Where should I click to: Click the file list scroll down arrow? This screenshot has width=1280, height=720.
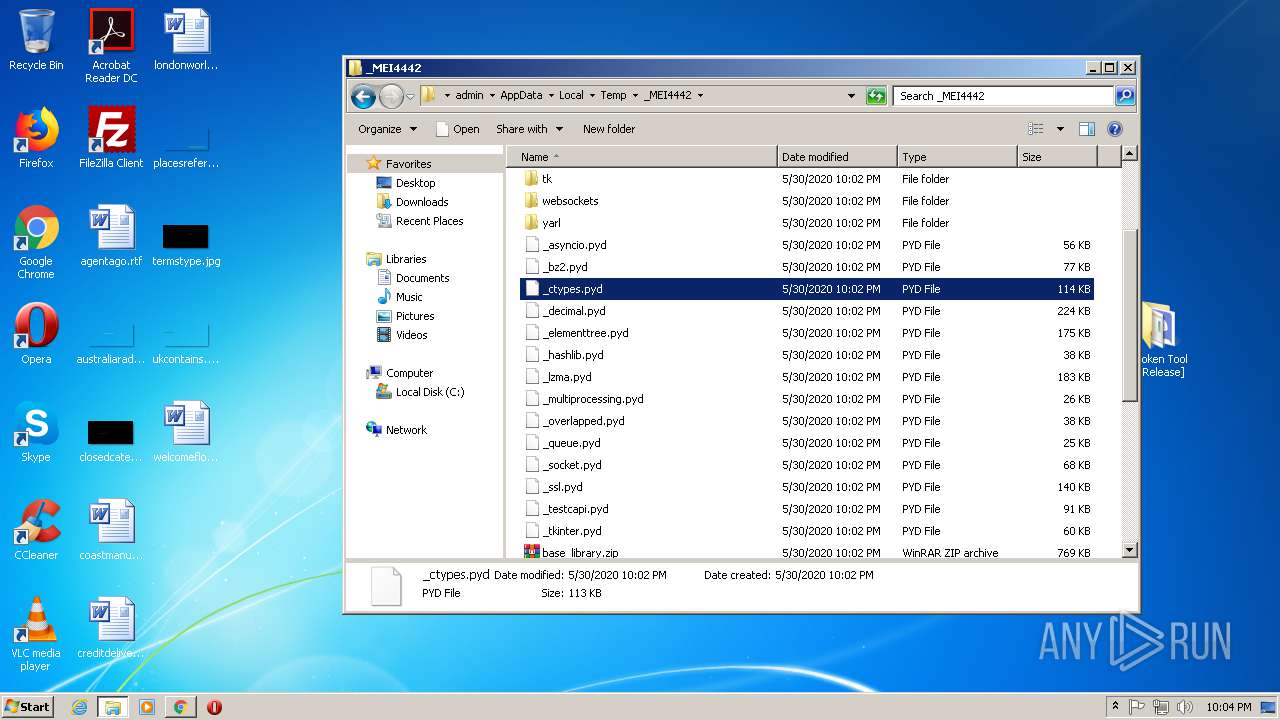[x=1129, y=550]
